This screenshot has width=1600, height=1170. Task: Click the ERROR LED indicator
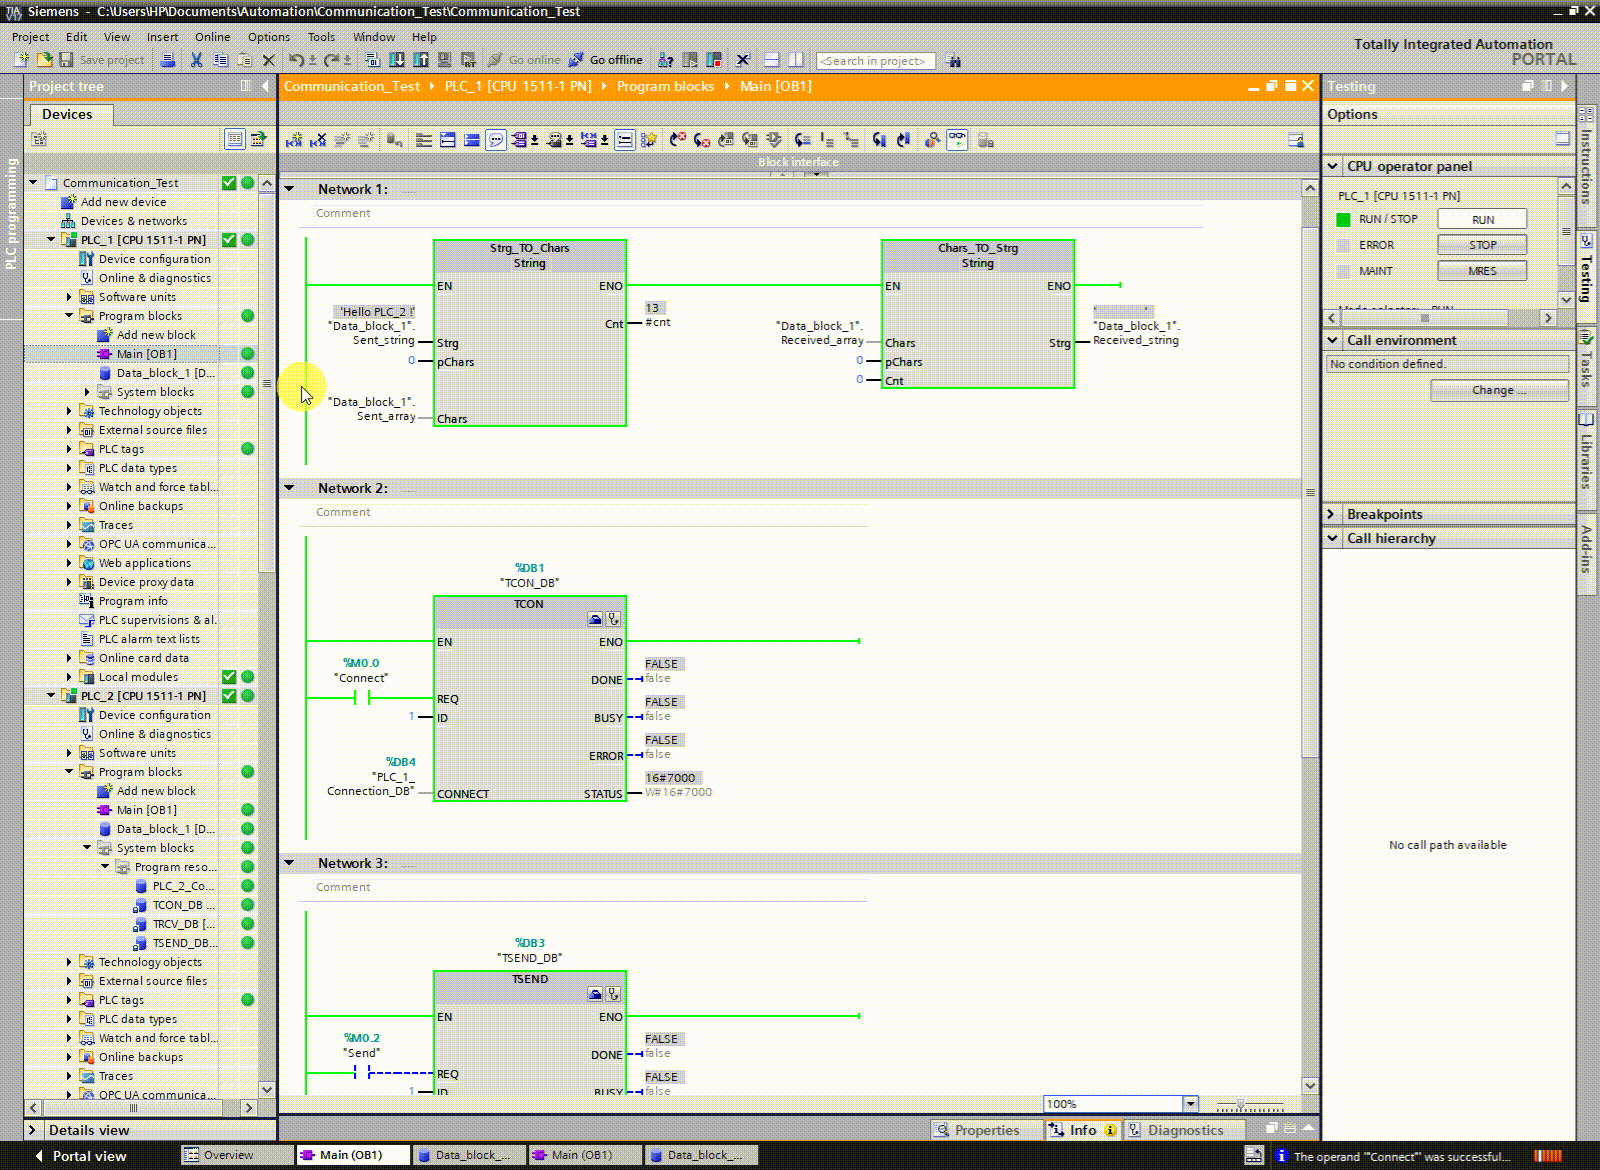click(x=1343, y=245)
